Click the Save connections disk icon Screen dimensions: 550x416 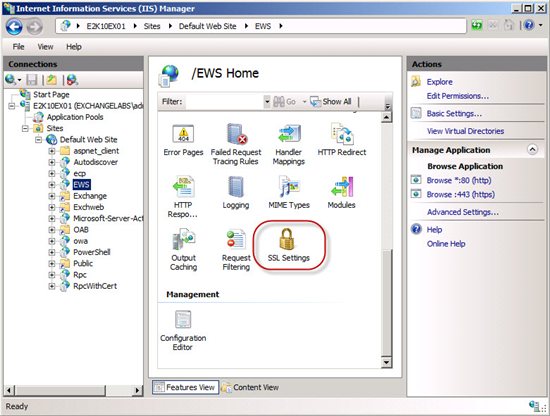[x=32, y=80]
